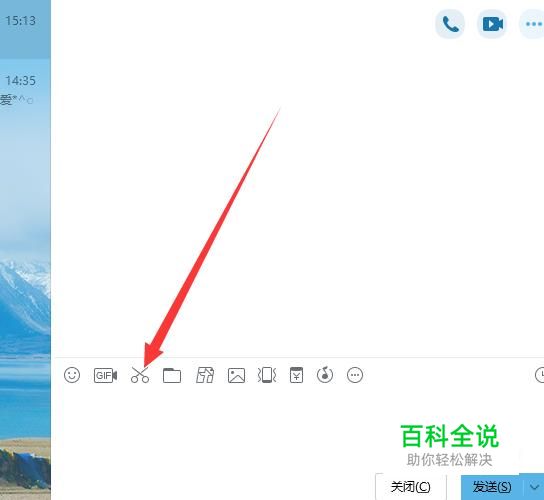
Task: Click the 关闭(C) button
Action: click(x=411, y=487)
